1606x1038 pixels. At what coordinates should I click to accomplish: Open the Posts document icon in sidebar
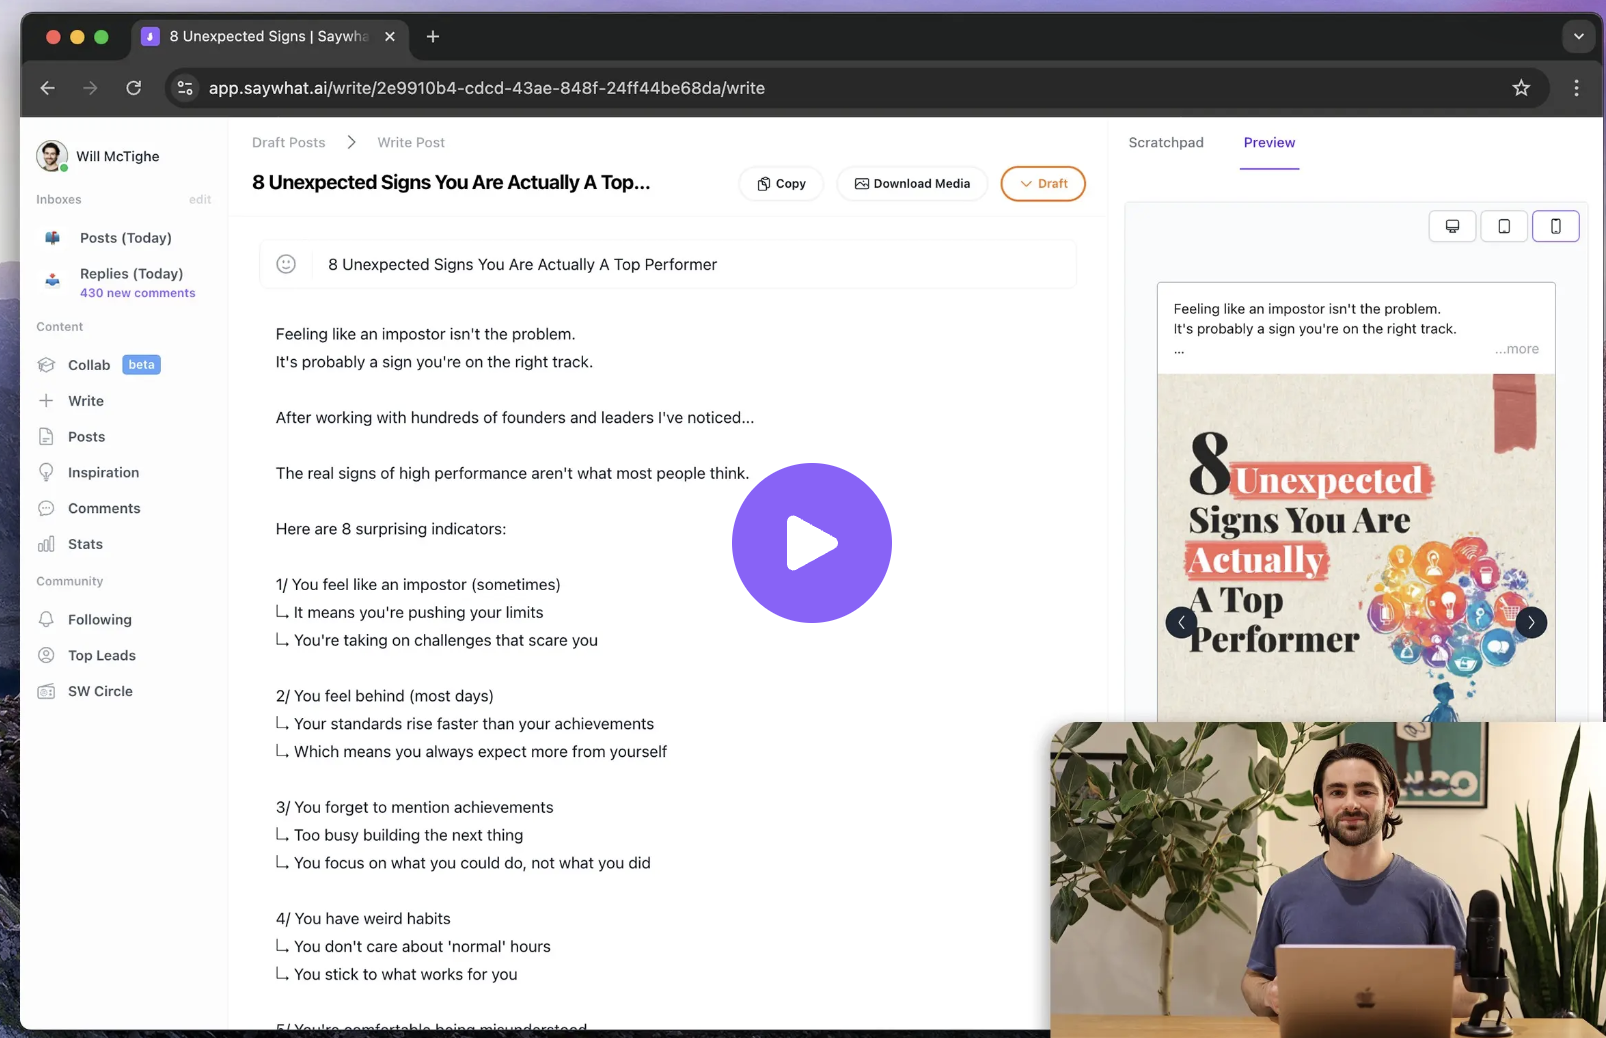47,436
